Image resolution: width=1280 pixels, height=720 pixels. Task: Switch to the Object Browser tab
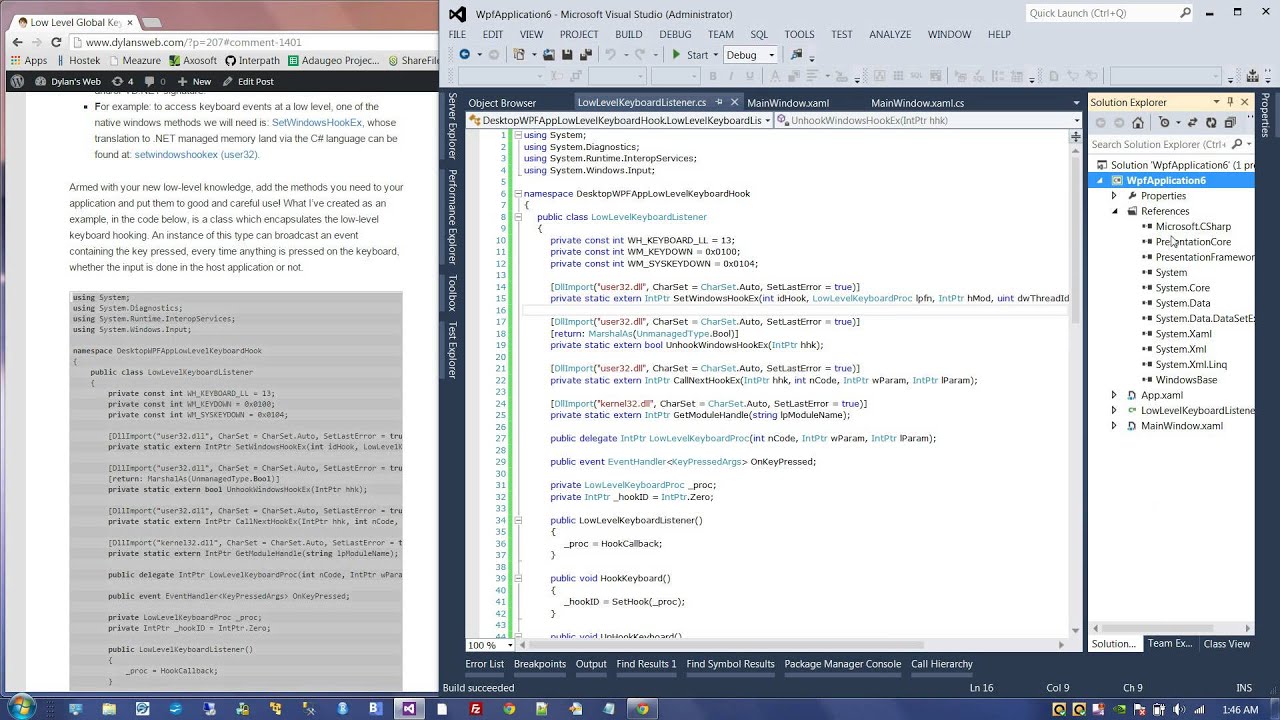pyautogui.click(x=502, y=103)
